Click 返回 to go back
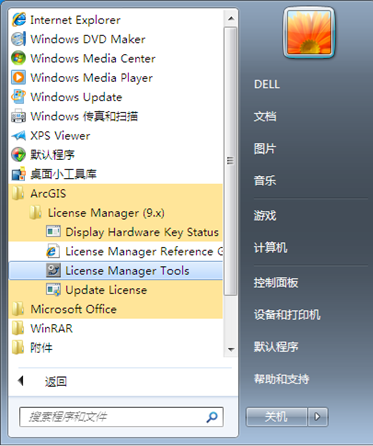The image size is (373, 446). tap(56, 381)
